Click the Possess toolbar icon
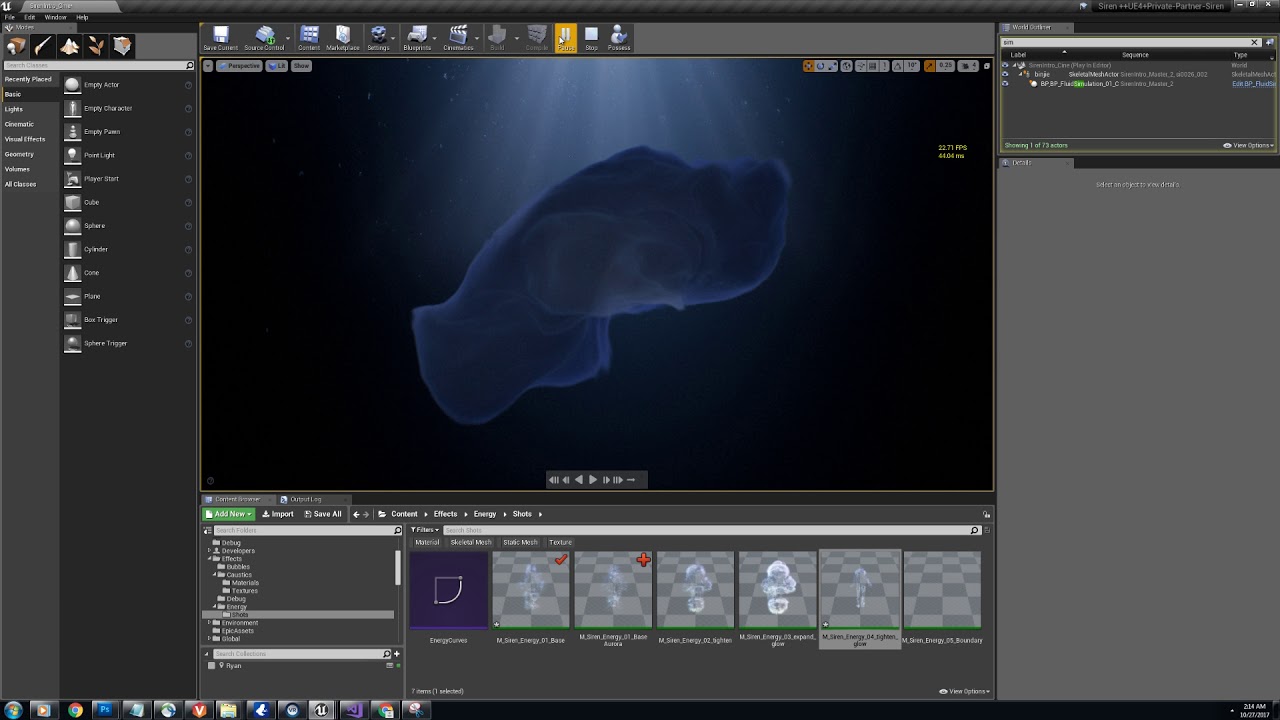 tap(619, 38)
